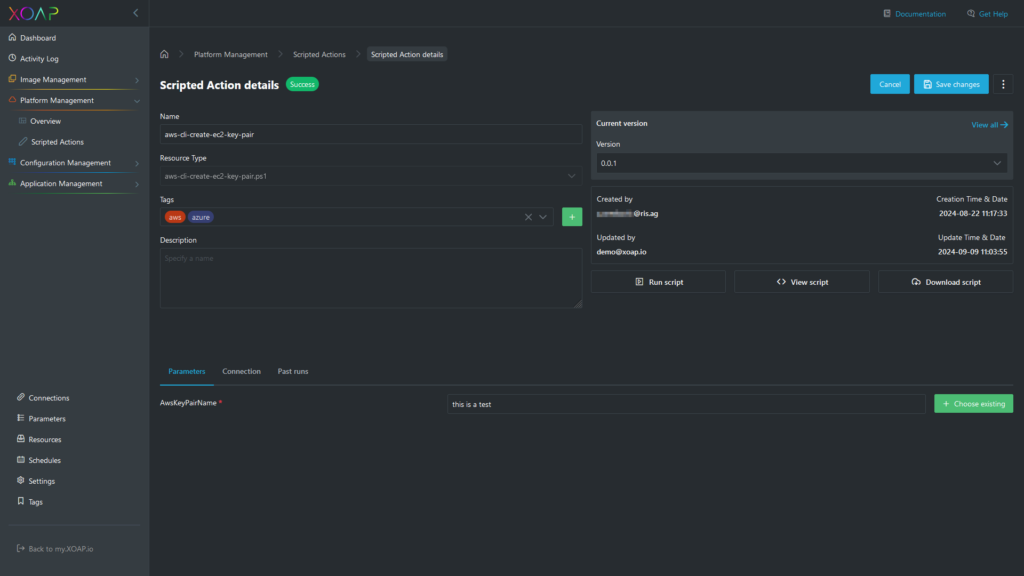The height and width of the screenshot is (576, 1024).
Task: Click Back to my.XOAP.io link
Action: tap(61, 549)
